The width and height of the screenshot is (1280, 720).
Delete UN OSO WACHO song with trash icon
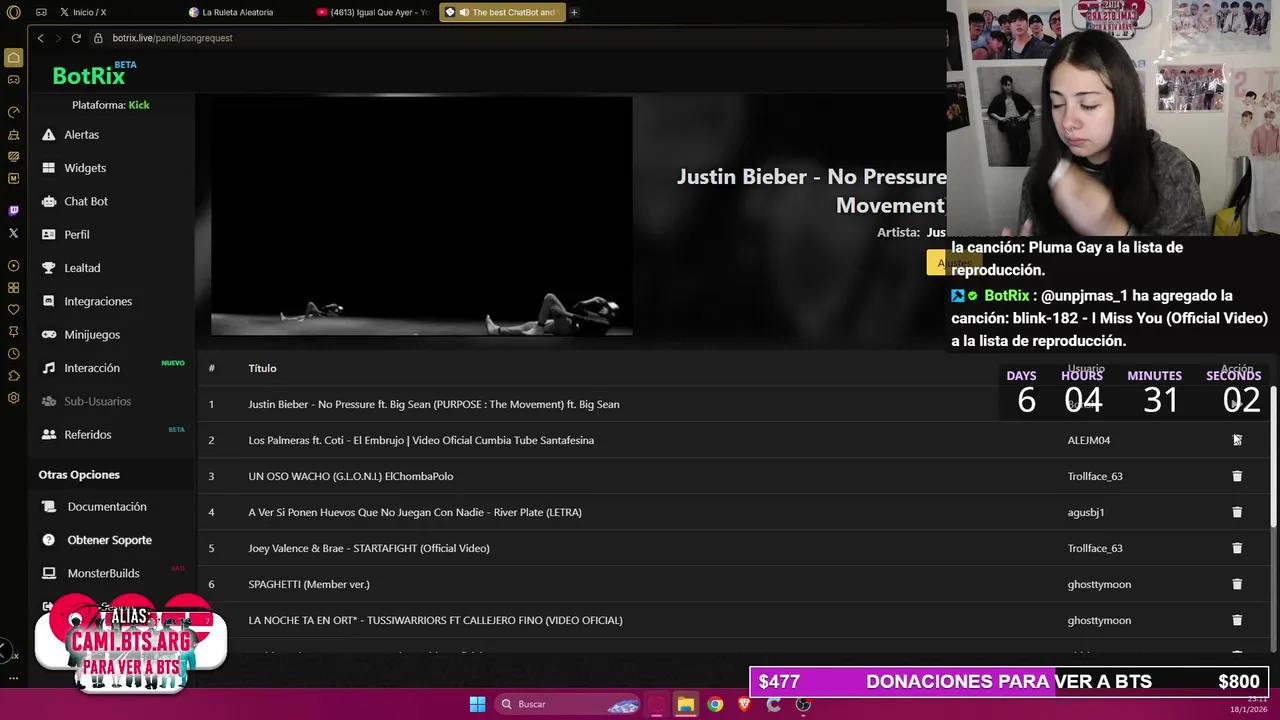[x=1237, y=476]
